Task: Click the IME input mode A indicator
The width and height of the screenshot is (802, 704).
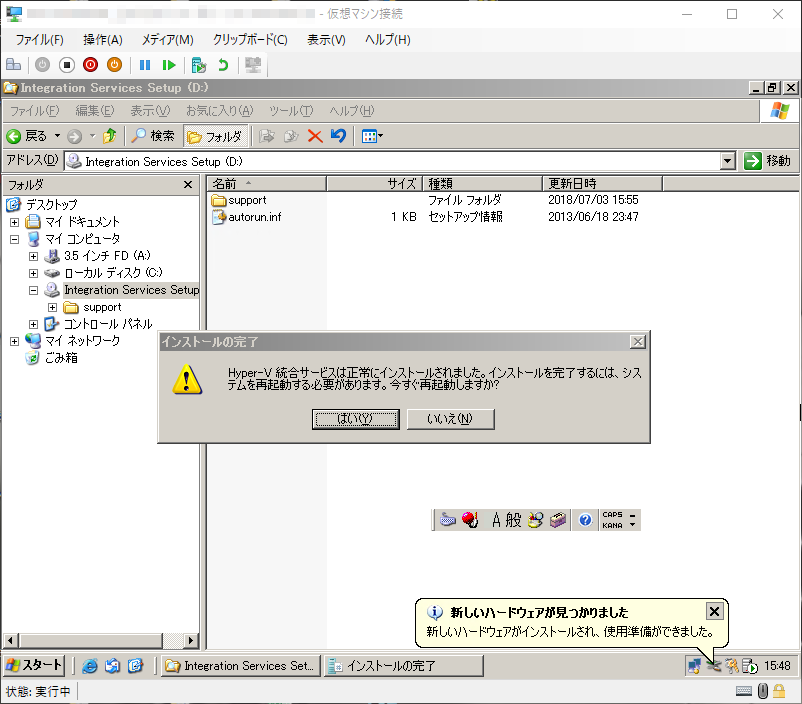Action: click(x=496, y=520)
